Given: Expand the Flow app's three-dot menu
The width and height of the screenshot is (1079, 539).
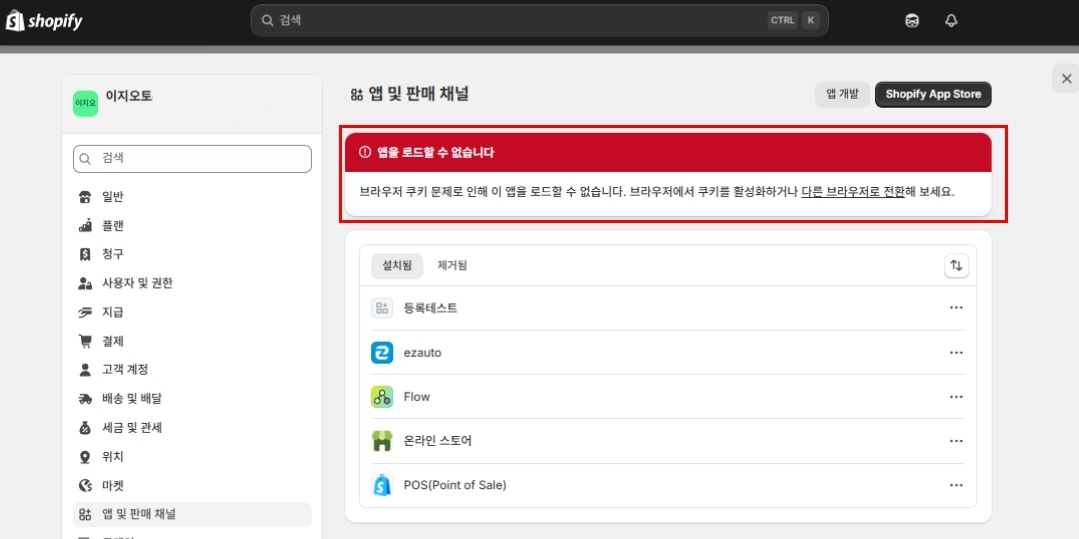Looking at the screenshot, I should coord(956,397).
